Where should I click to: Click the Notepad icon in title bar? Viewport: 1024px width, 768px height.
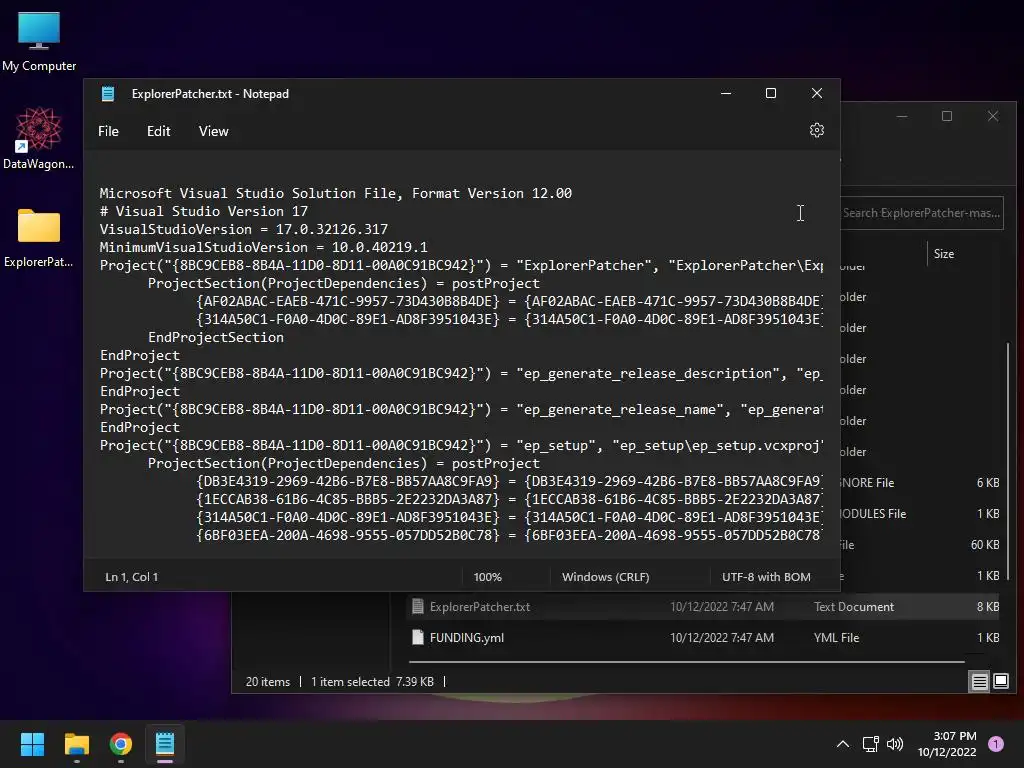click(x=108, y=94)
